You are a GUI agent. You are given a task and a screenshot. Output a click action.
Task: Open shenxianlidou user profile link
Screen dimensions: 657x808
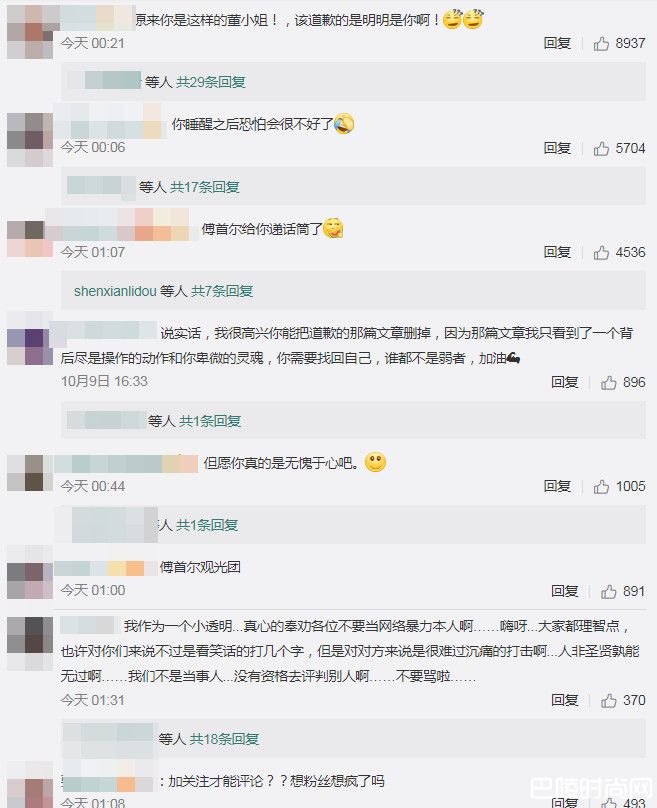[115, 291]
